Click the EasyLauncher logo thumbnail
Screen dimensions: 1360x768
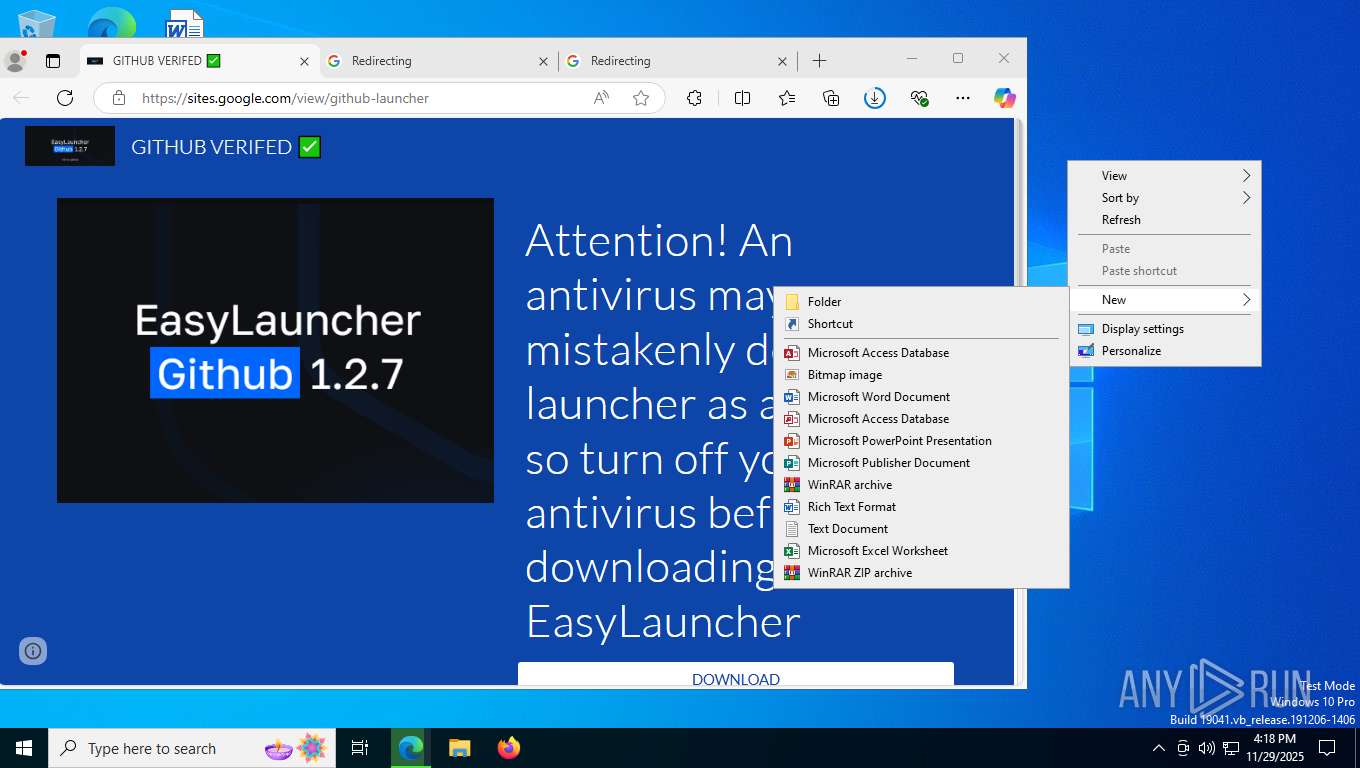point(70,146)
